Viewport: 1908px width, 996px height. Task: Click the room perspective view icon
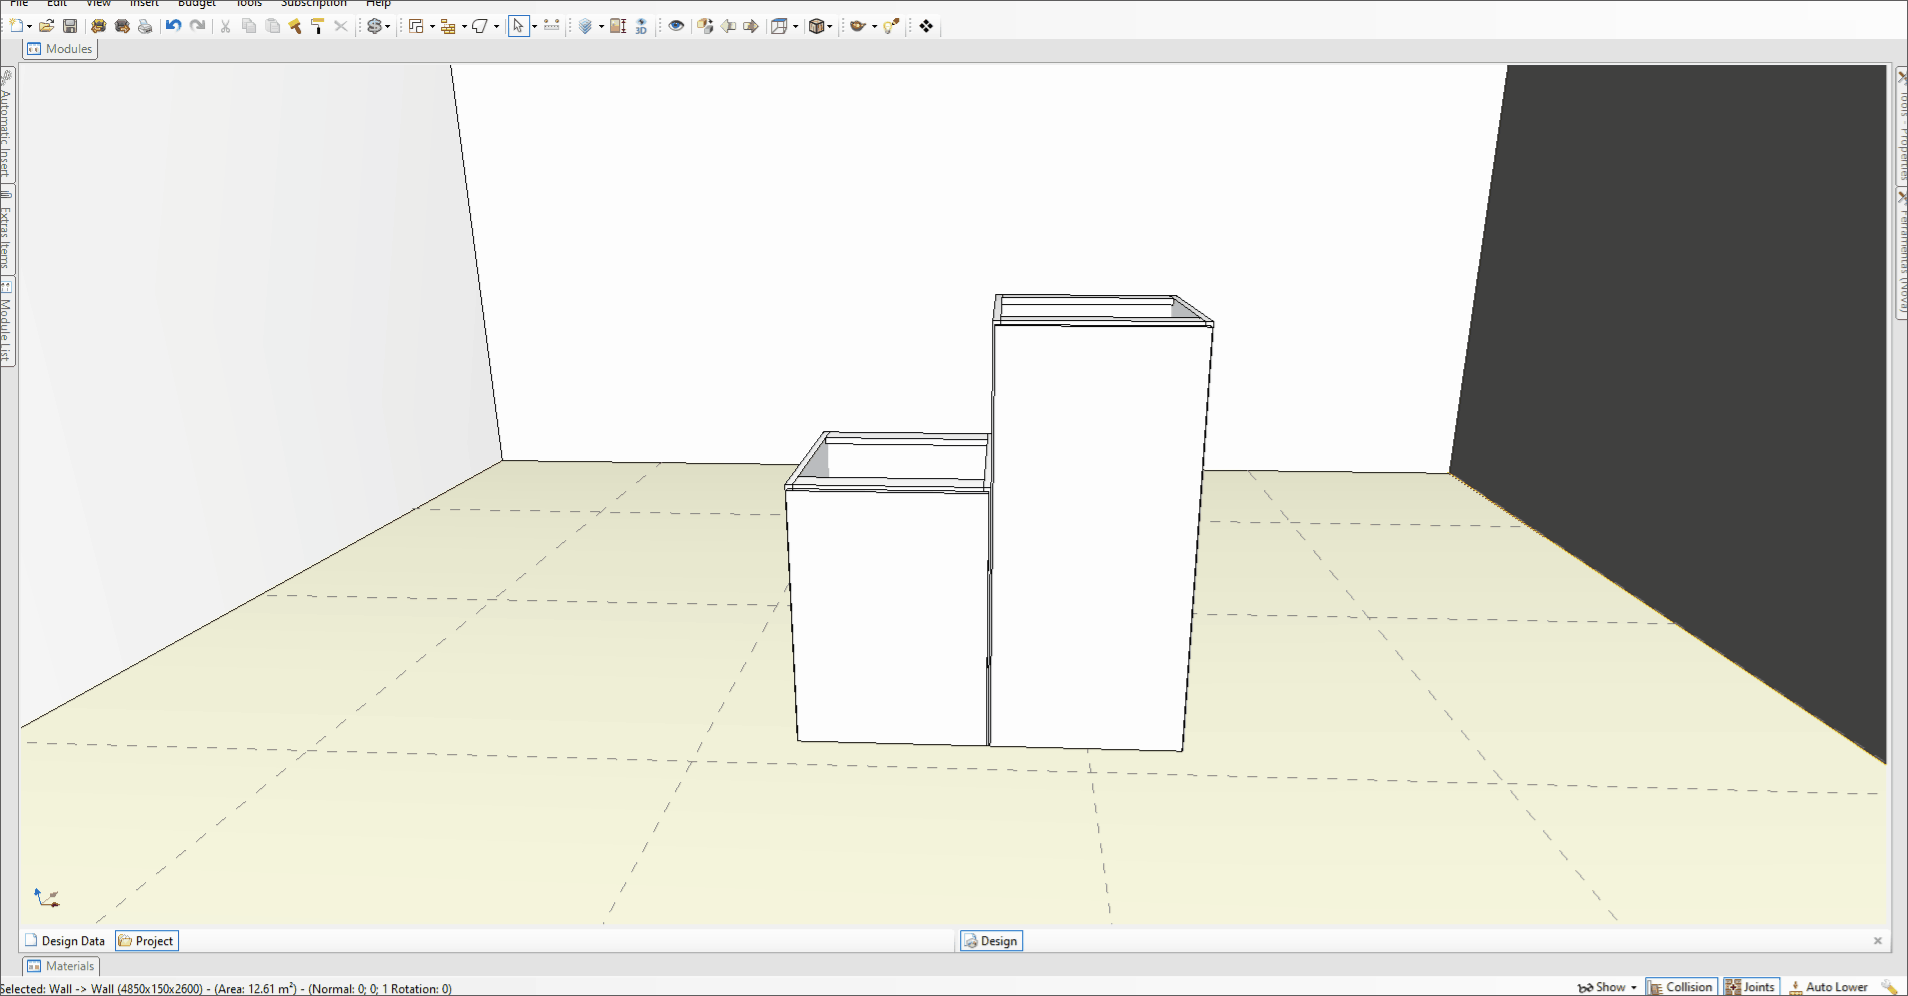pos(779,26)
